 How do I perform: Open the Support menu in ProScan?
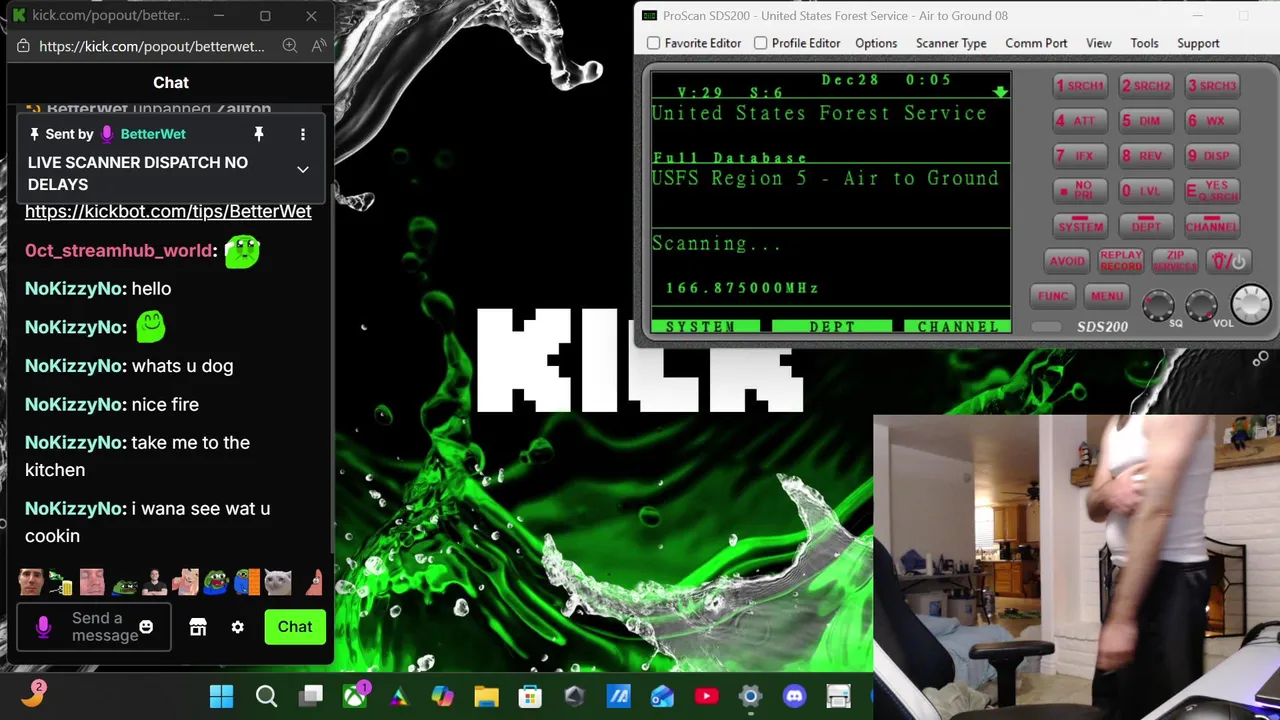(x=1198, y=43)
